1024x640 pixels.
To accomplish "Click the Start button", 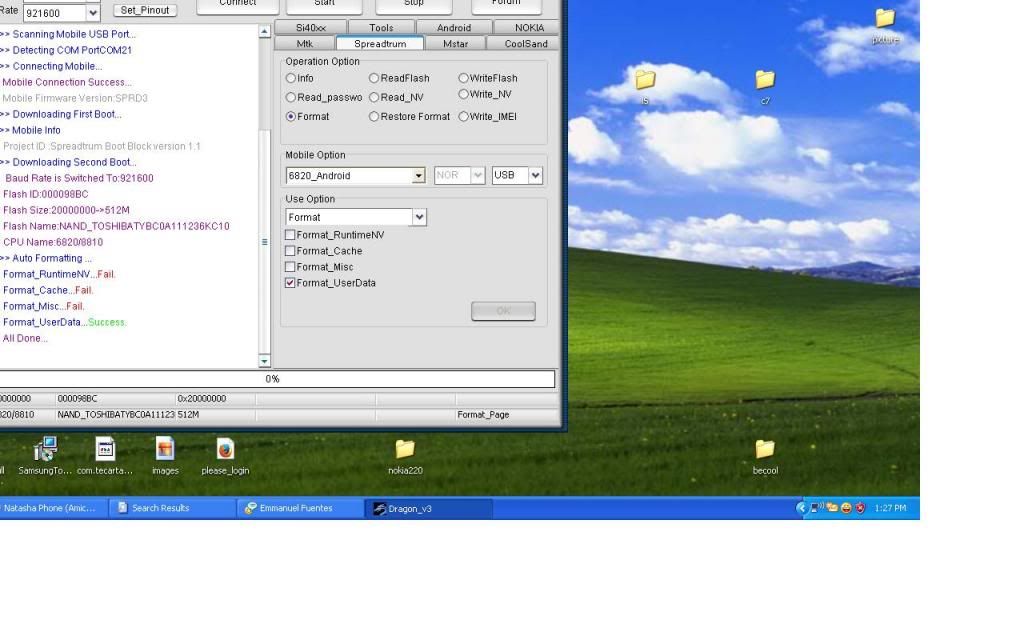I will pyautogui.click(x=324, y=6).
